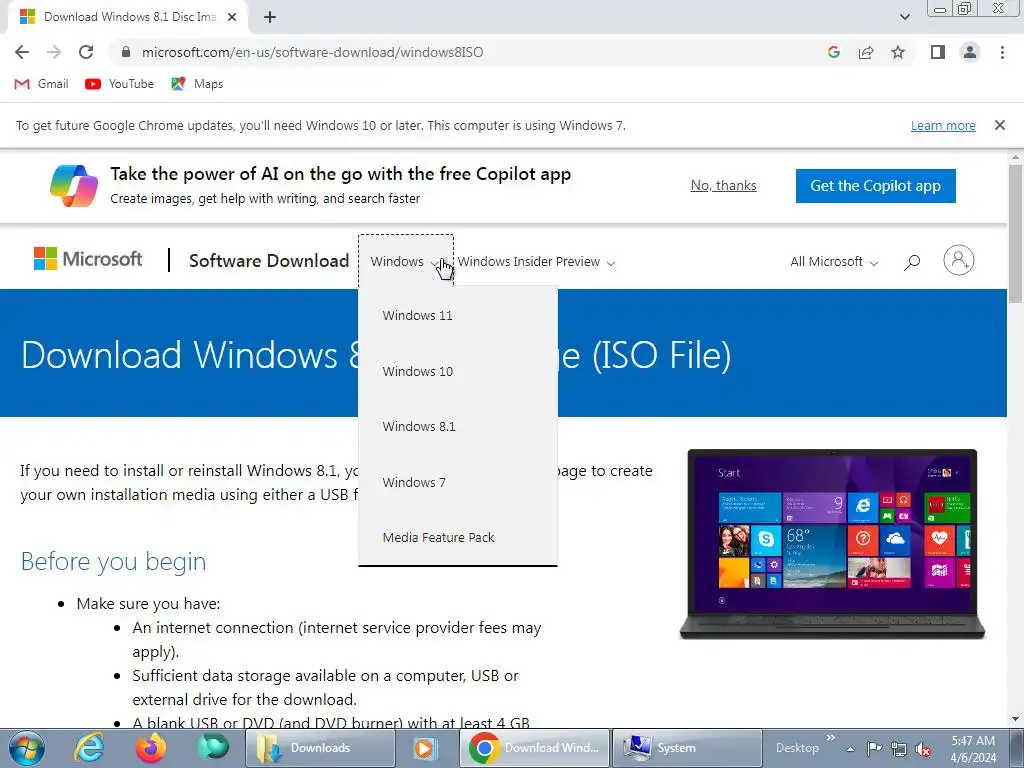Open the System taskbar window
Viewport: 1024px width, 768px height.
pyautogui.click(x=687, y=748)
